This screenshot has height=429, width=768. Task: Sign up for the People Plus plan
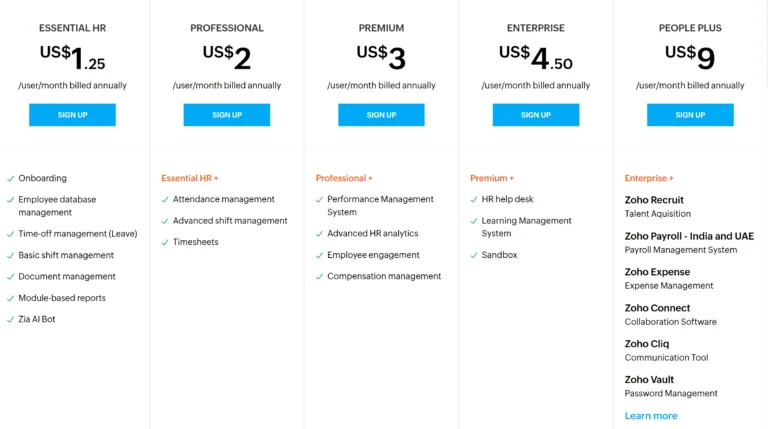[690, 115]
